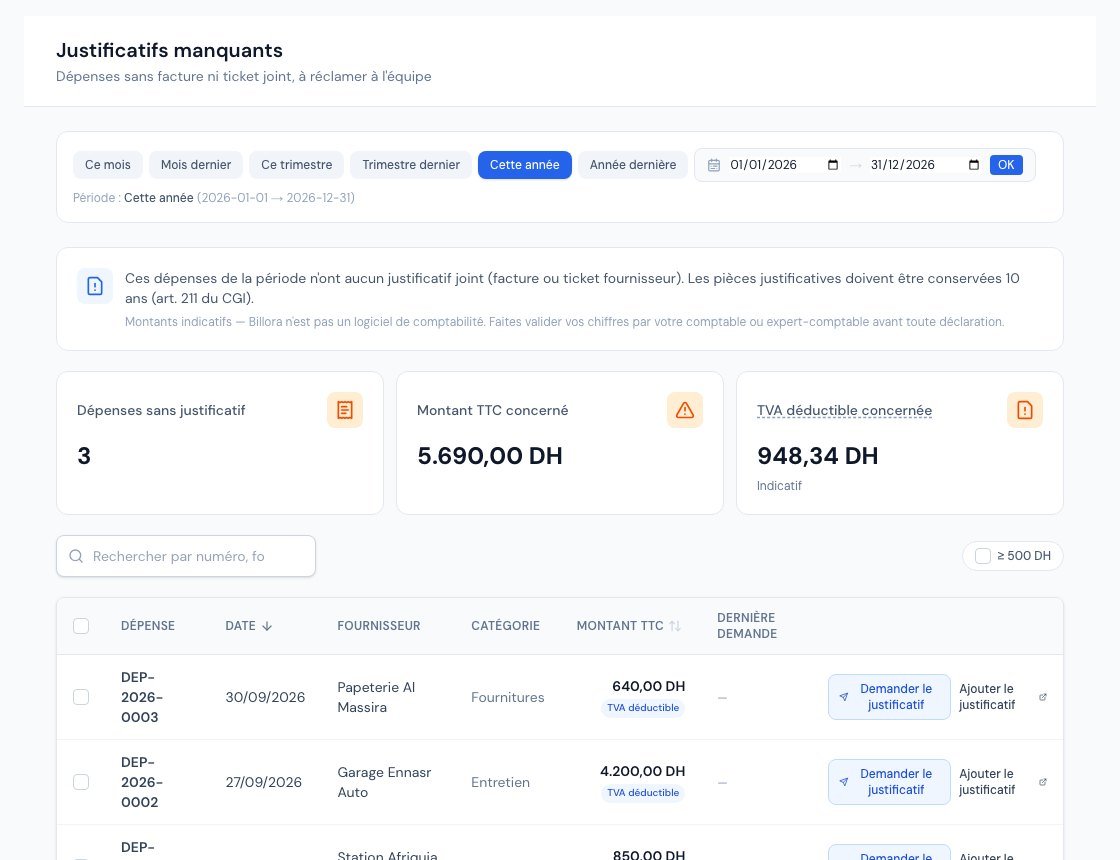This screenshot has height=860, width=1120.
Task: Click the receipt icon in Dépenses sans justificatif card
Action: click(x=345, y=410)
